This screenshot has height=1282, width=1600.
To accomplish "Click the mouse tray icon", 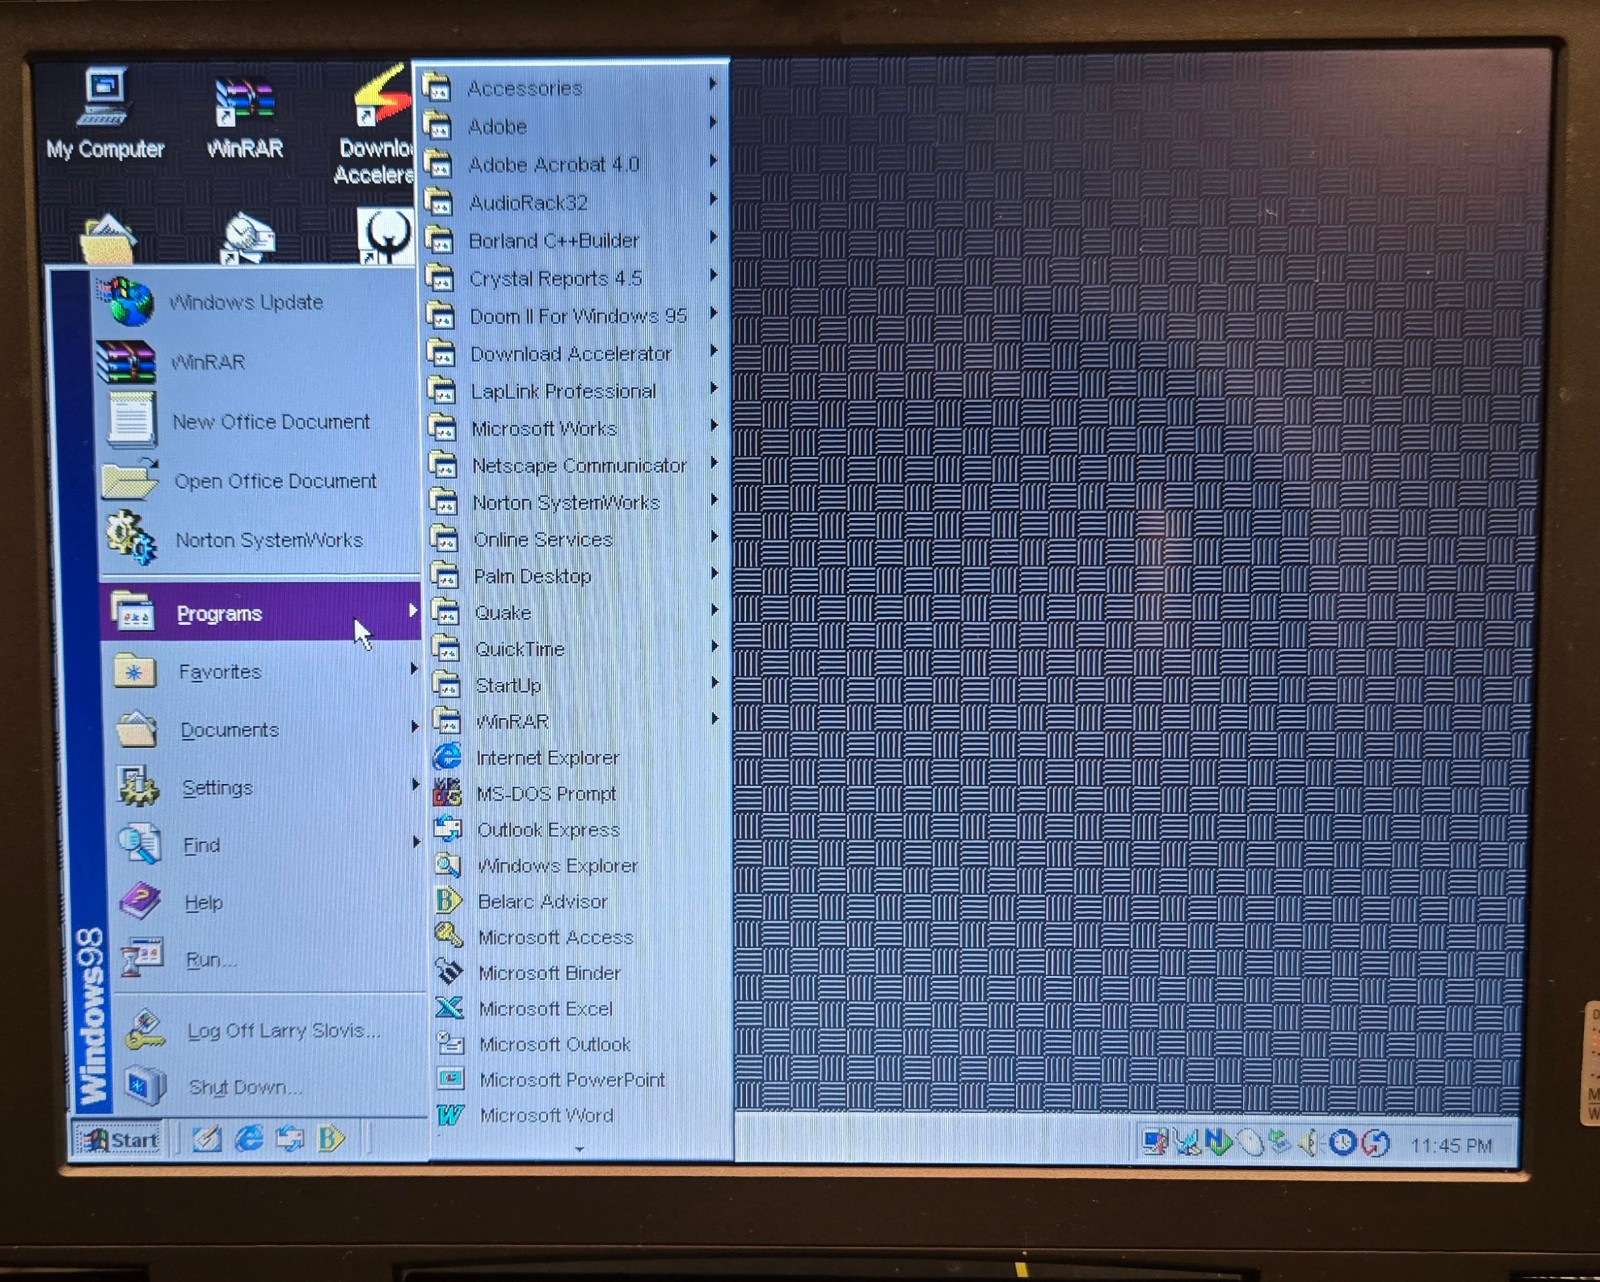I will pos(1249,1142).
